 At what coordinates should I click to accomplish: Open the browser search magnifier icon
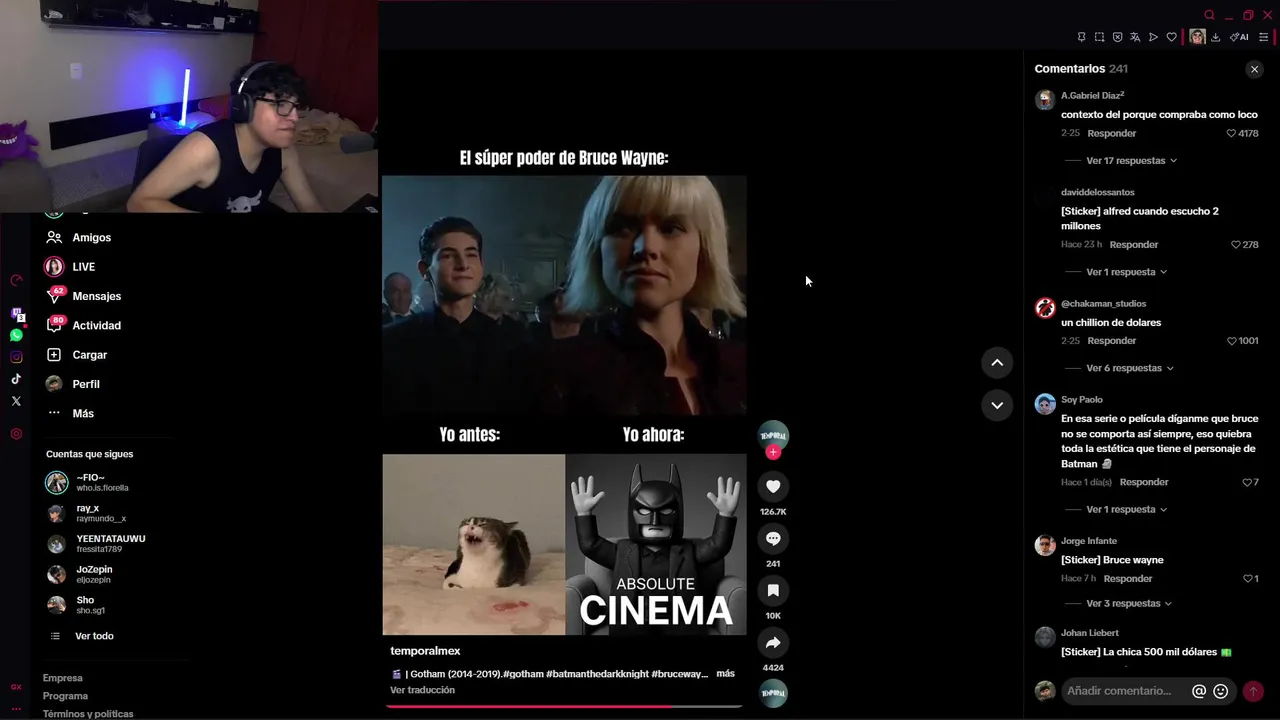tap(1209, 15)
